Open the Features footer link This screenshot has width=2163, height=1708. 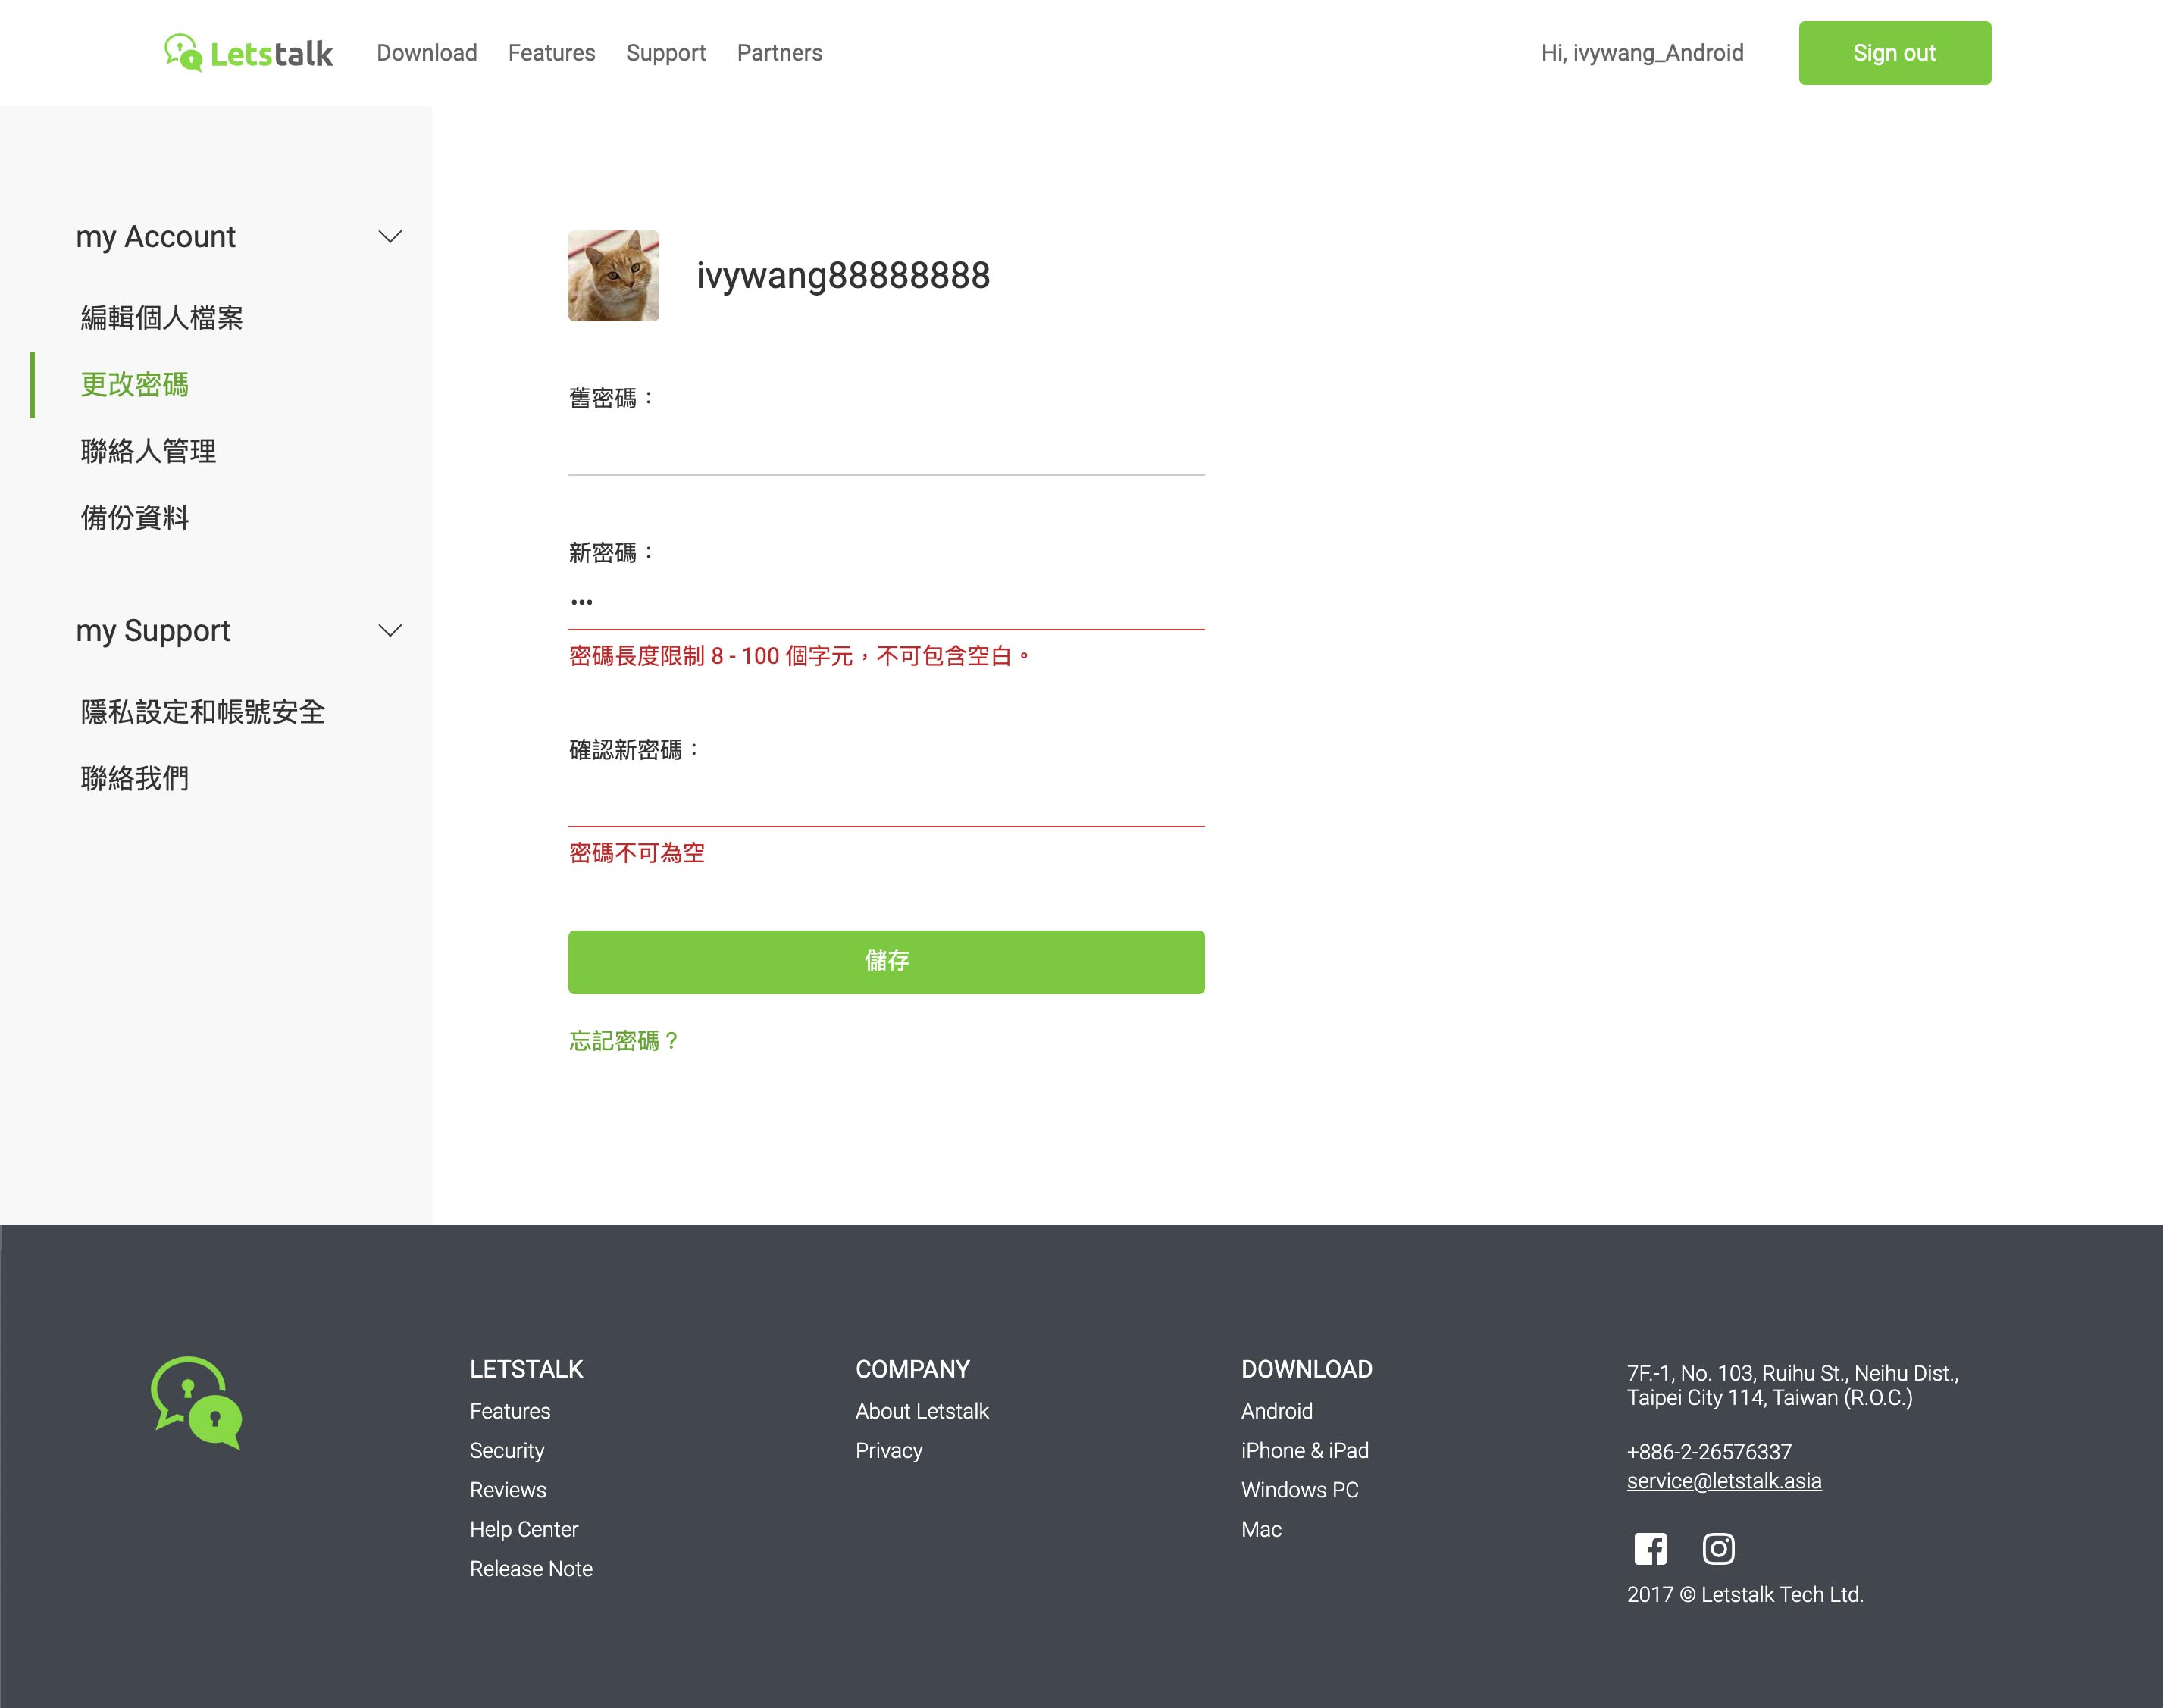pyautogui.click(x=510, y=1411)
